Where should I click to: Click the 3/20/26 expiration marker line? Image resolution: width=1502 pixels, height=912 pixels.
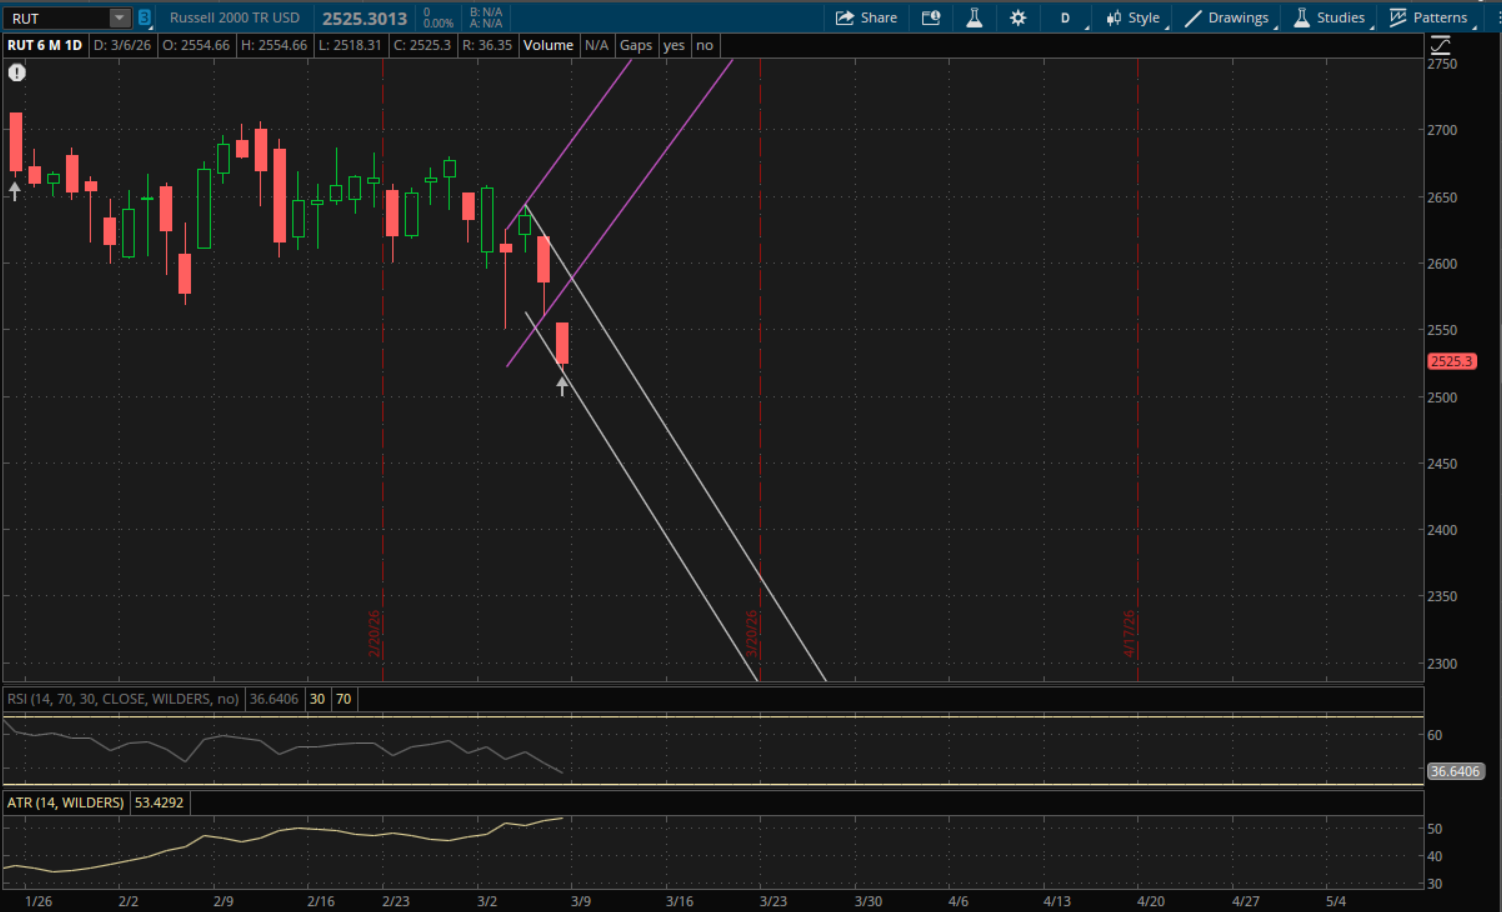pyautogui.click(x=760, y=400)
